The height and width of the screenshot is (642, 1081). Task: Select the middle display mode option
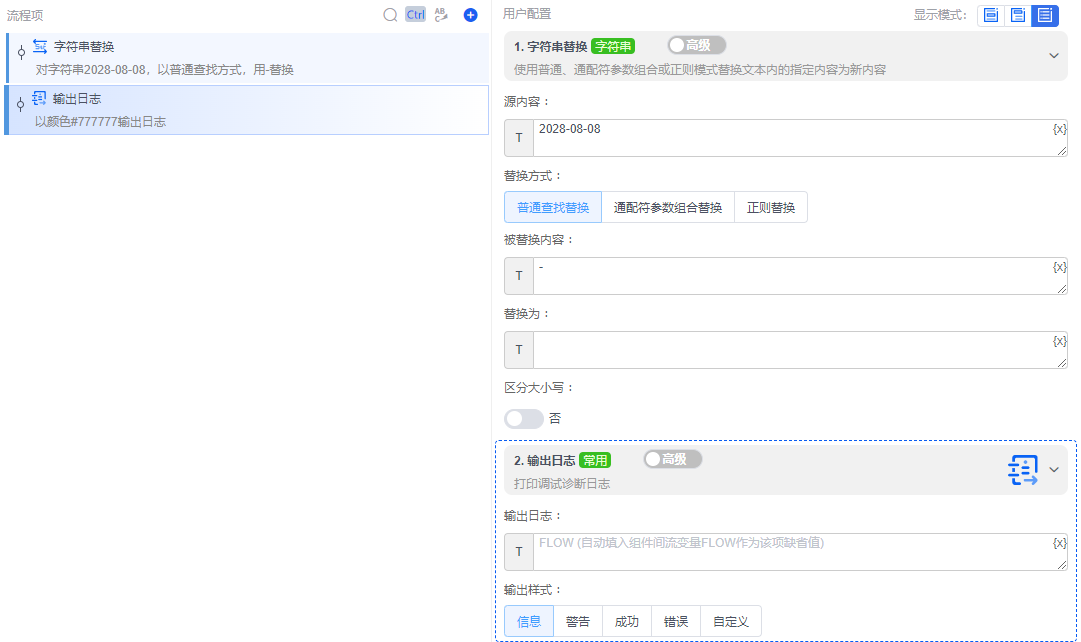(x=1017, y=15)
